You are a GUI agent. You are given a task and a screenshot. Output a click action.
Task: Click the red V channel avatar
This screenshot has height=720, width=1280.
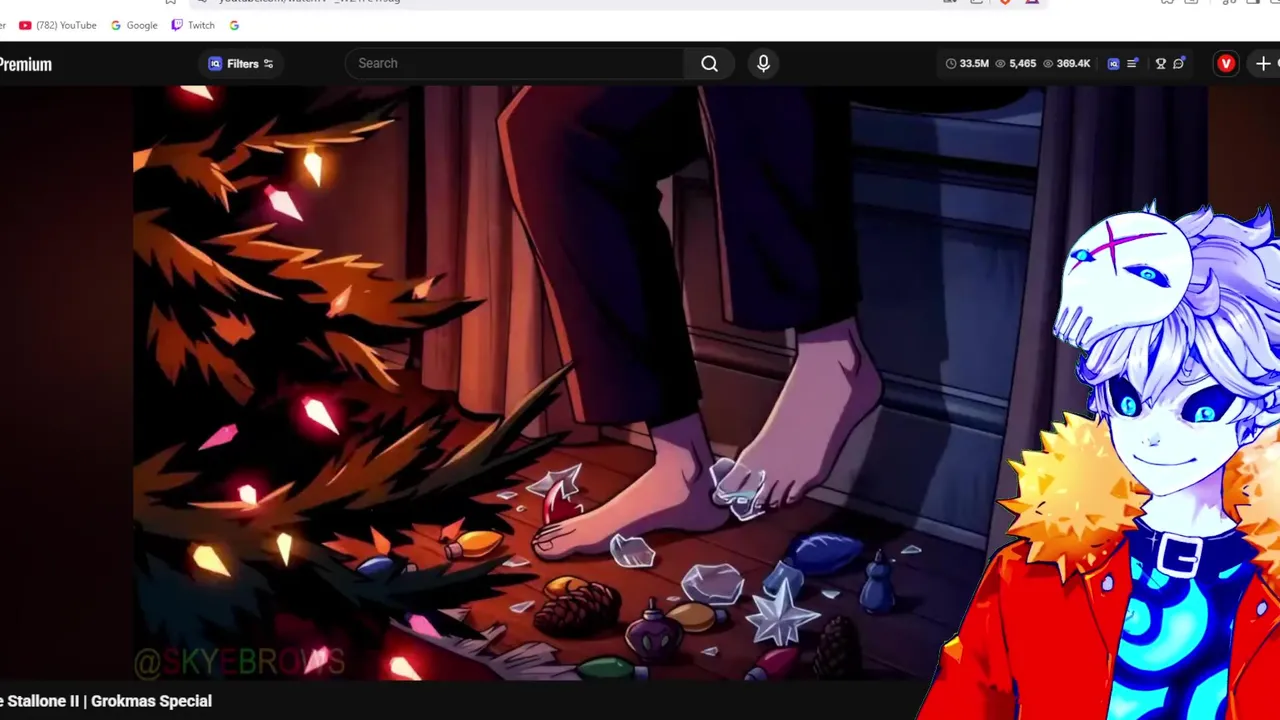[x=1226, y=64]
